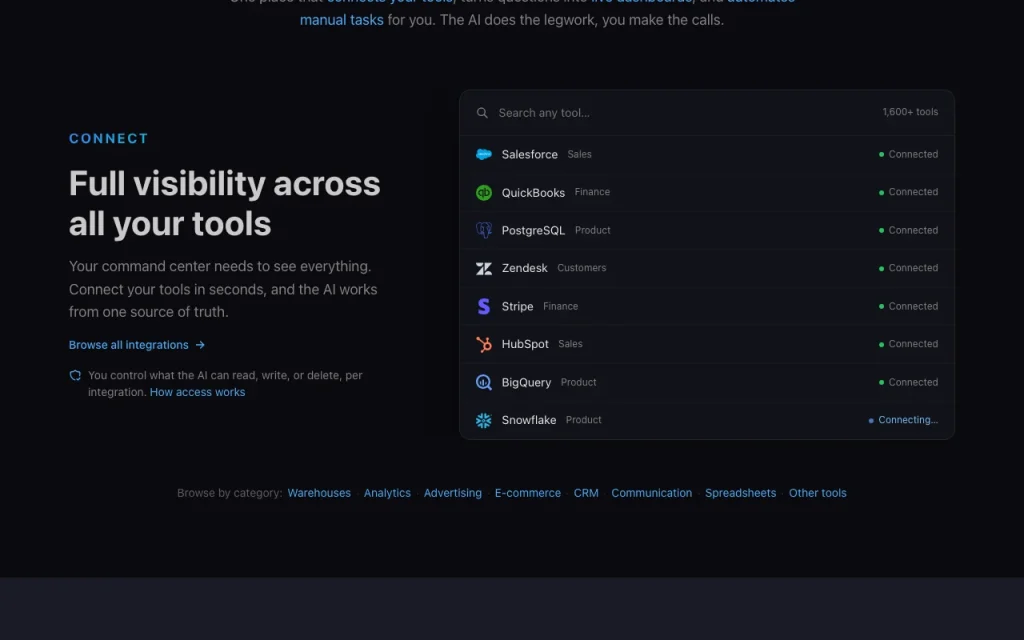Click the shield icon beside access note
This screenshot has height=640, width=1024.
coord(75,376)
